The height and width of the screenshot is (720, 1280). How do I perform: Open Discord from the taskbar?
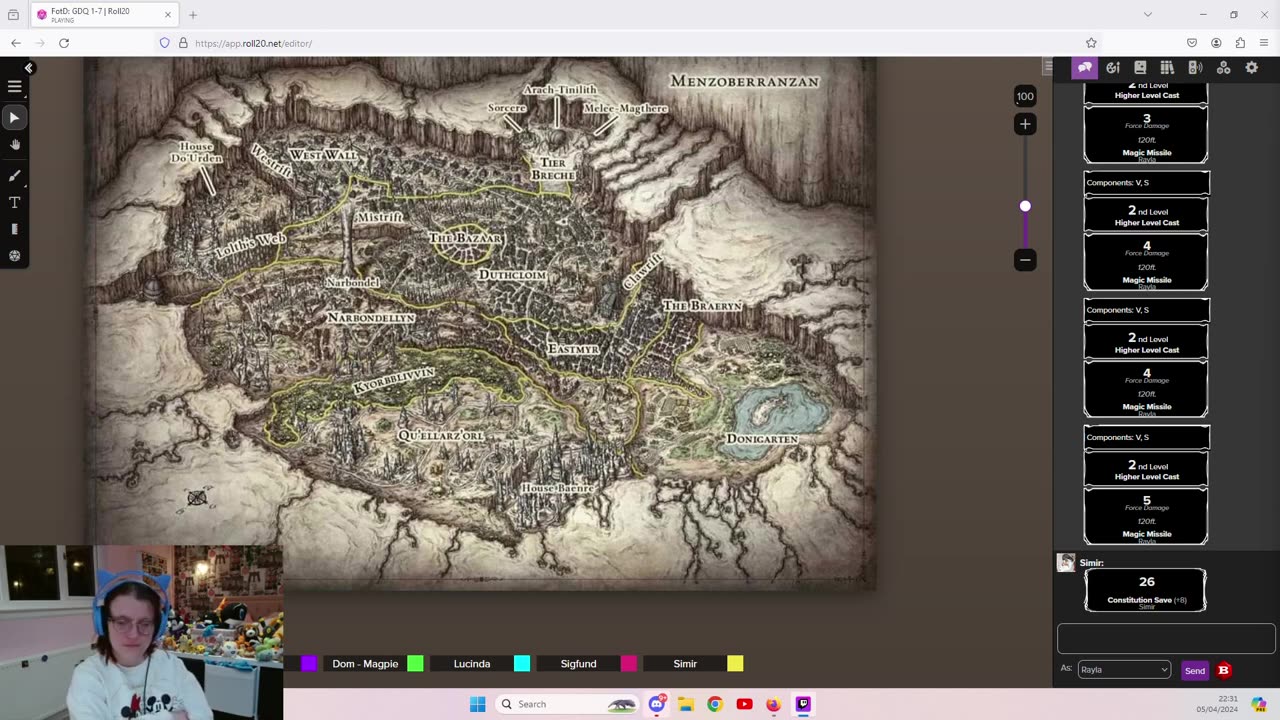coord(657,704)
